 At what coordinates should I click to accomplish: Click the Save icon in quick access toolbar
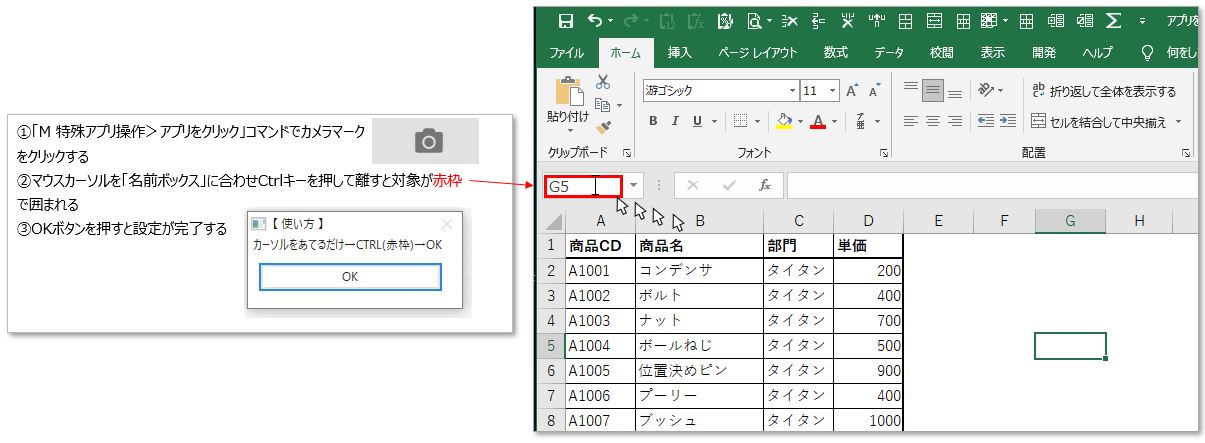565,20
